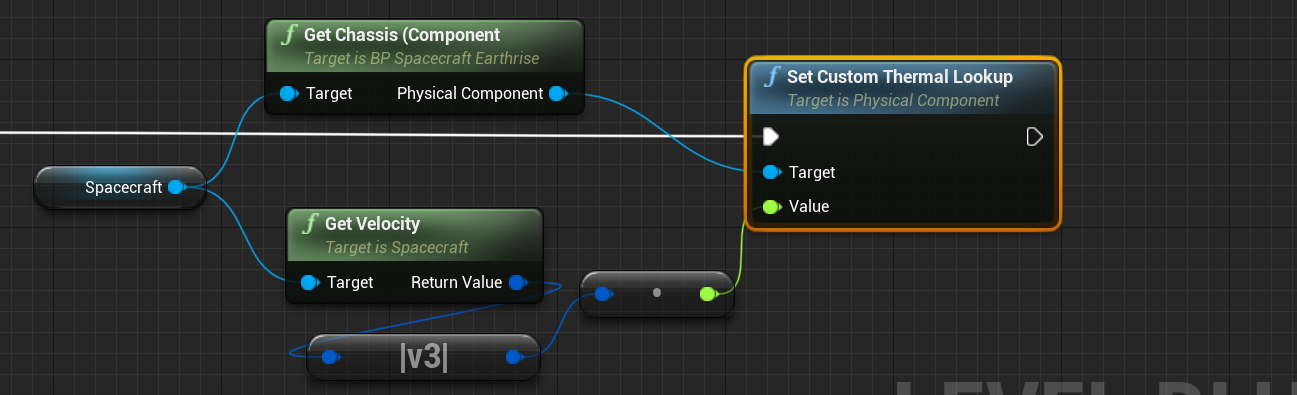This screenshot has height=395, width=1297.
Task: Click Physical Component output pin
Action: click(558, 94)
